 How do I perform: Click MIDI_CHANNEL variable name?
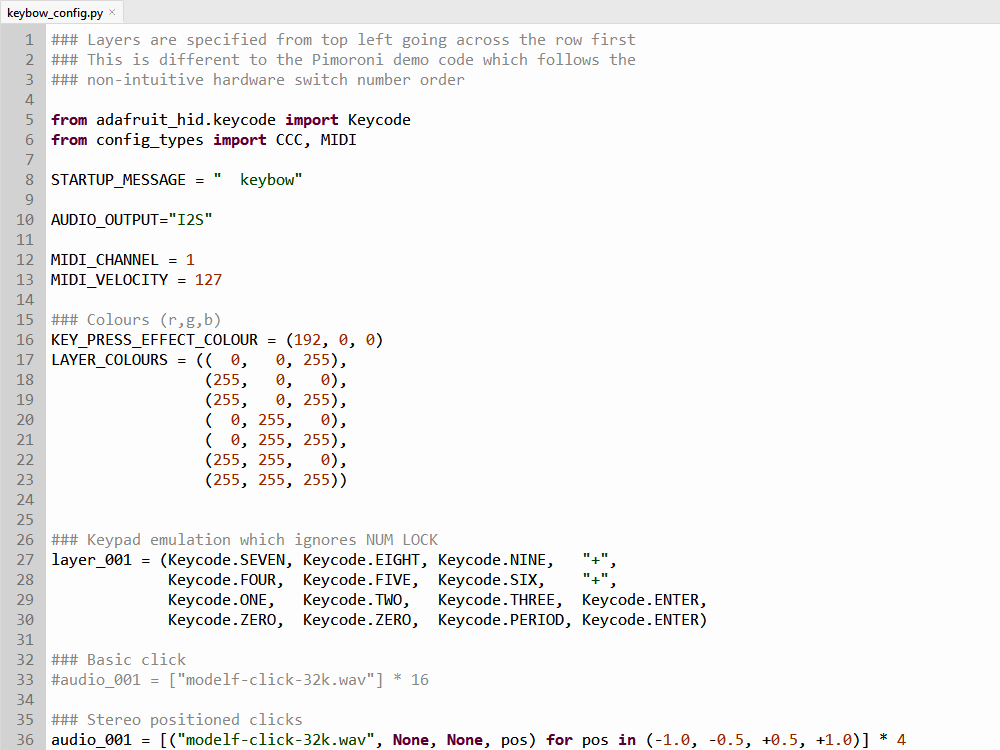pyautogui.click(x=105, y=260)
